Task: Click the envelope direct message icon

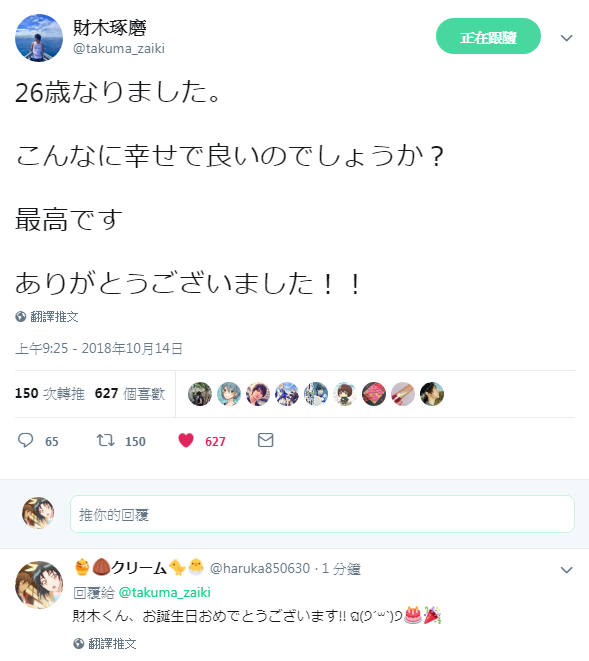Action: coord(266,440)
